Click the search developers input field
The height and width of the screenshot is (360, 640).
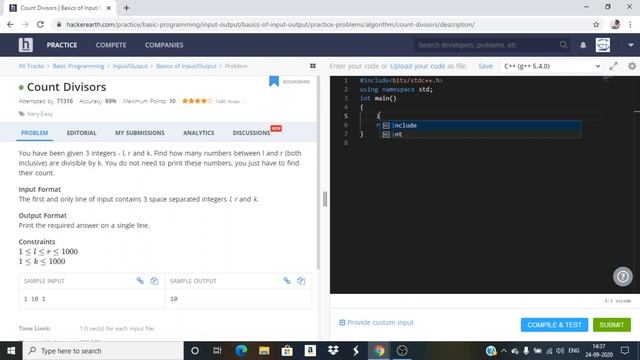tap(486, 45)
